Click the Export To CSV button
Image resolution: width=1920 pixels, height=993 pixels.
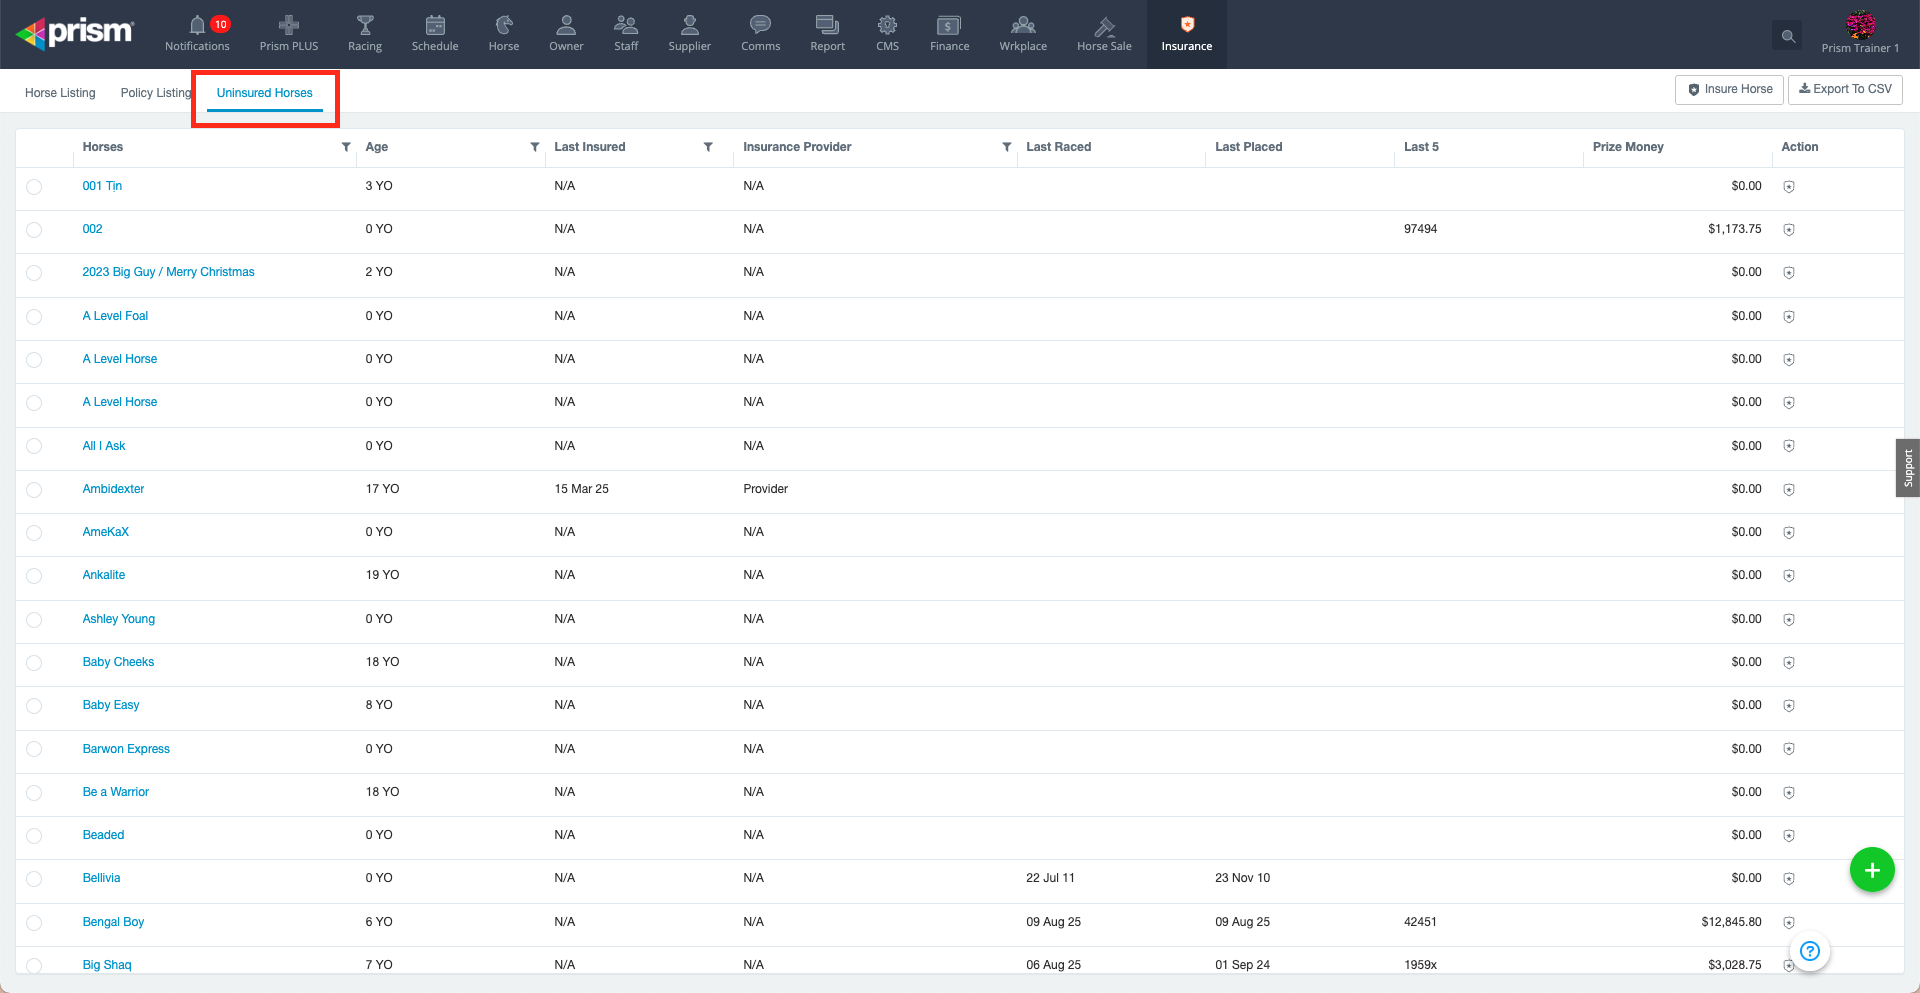tap(1845, 89)
